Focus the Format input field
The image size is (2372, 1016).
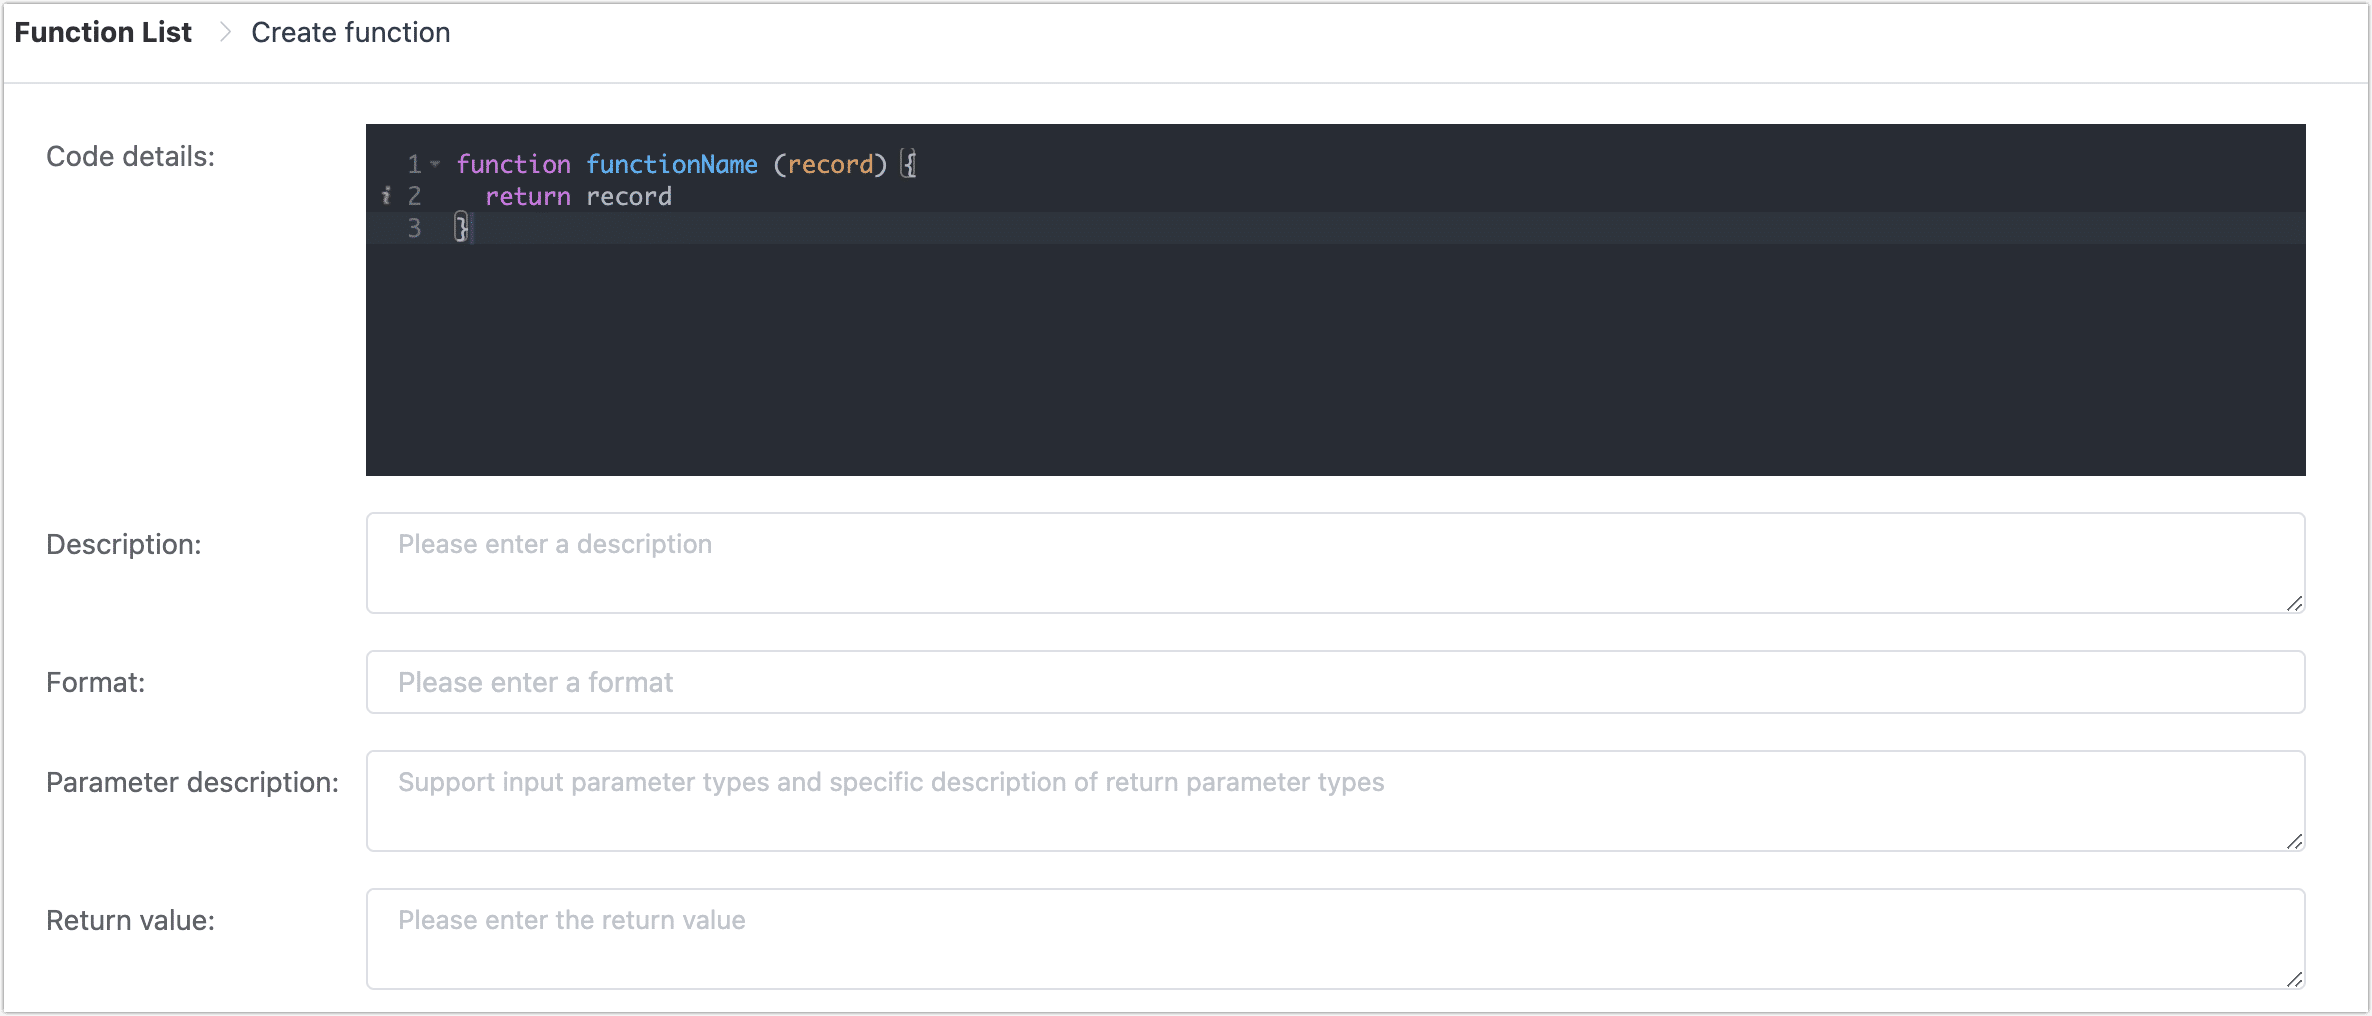click(1334, 682)
